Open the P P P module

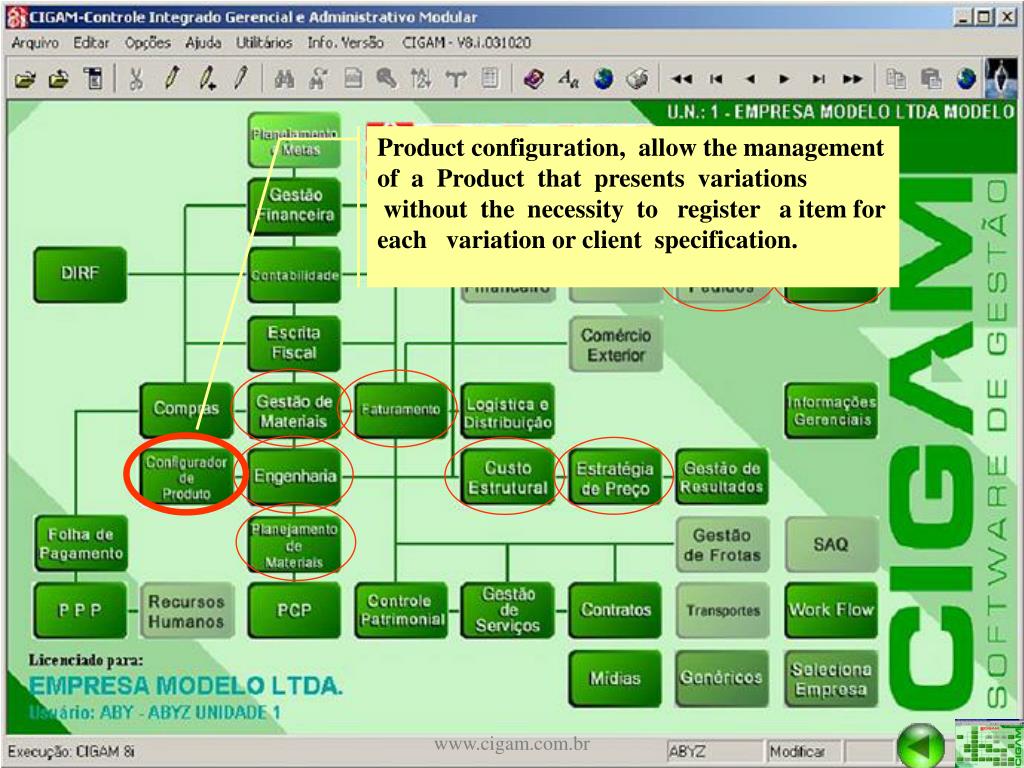click(80, 610)
